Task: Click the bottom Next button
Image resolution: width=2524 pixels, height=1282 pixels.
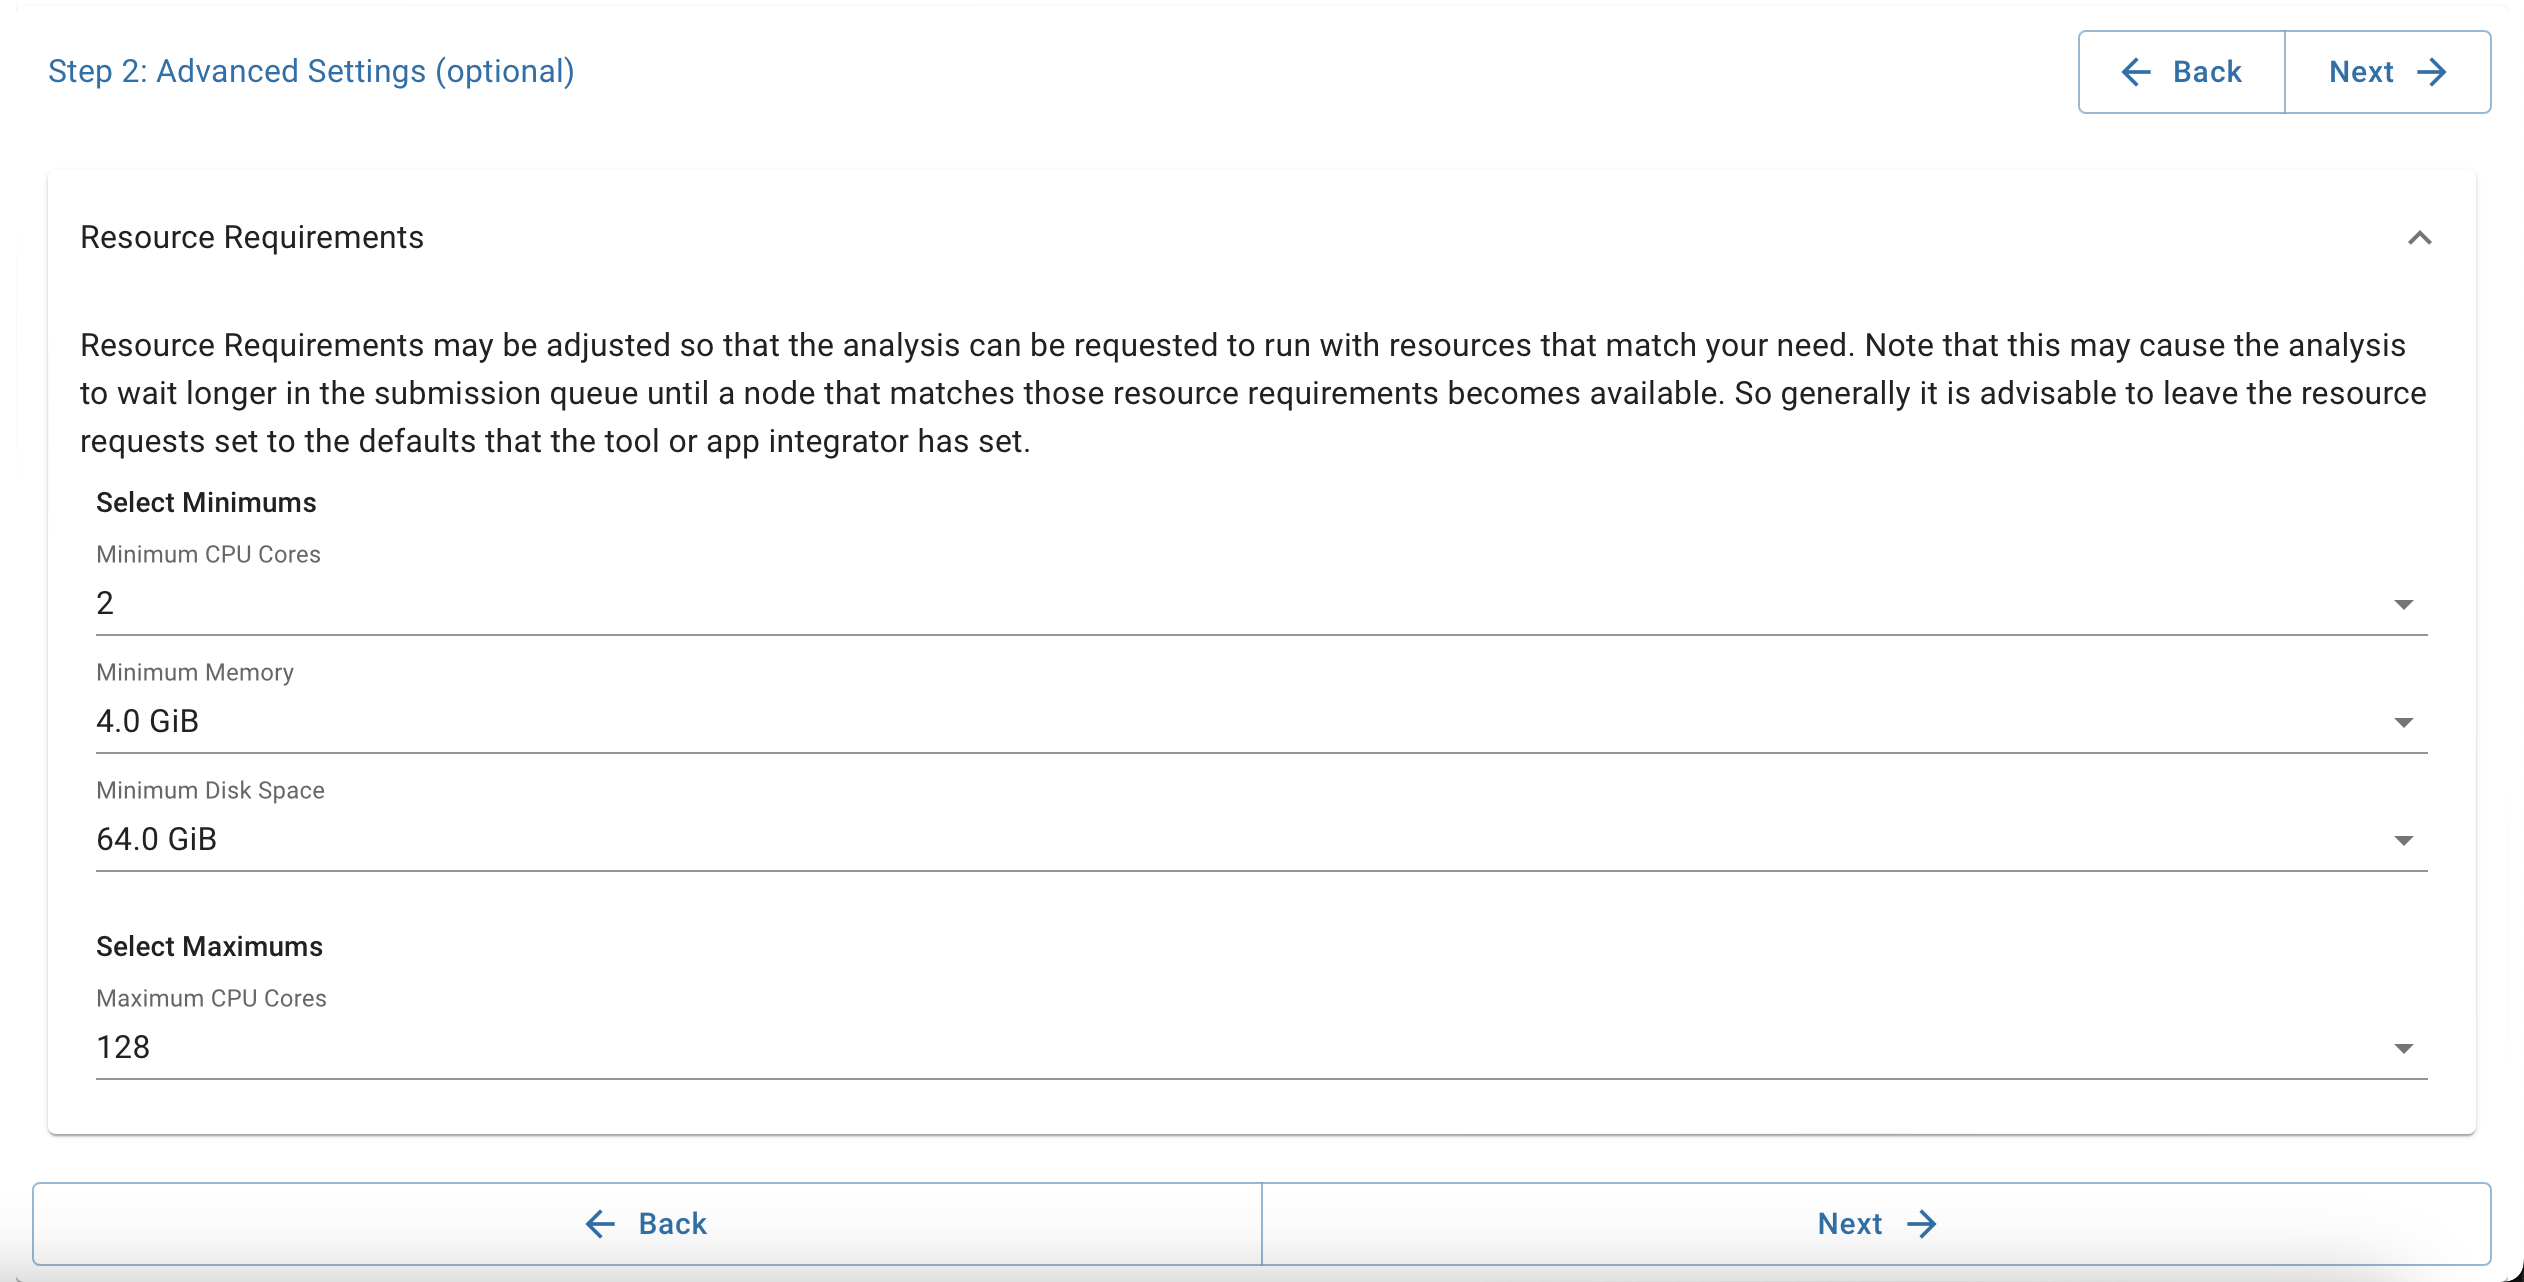Action: coord(1875,1223)
